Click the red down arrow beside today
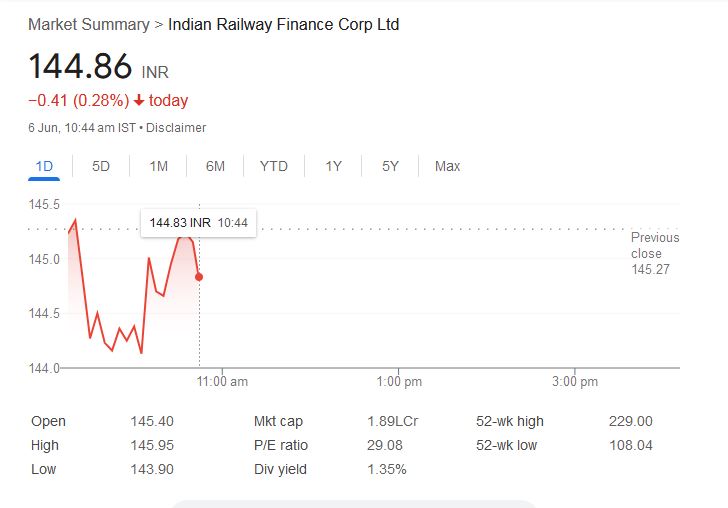 click(138, 100)
